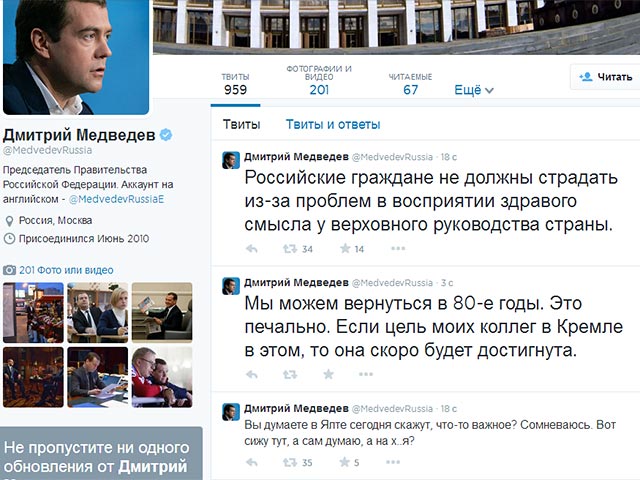Open the newspaper reading photo thumbnail

(162, 312)
